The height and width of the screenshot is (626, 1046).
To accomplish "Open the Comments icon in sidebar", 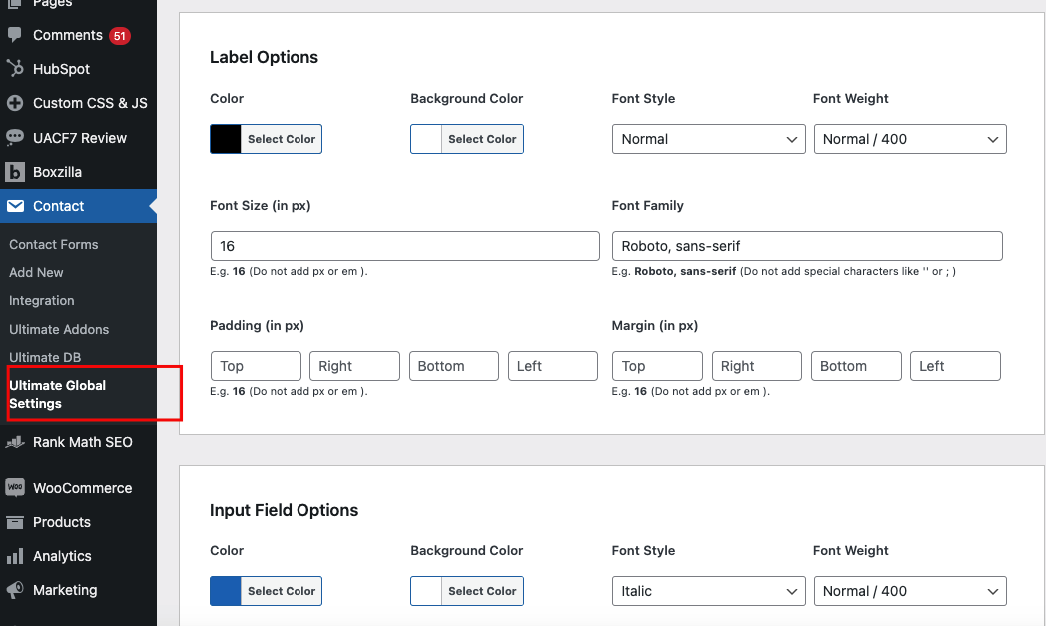I will click(x=14, y=35).
